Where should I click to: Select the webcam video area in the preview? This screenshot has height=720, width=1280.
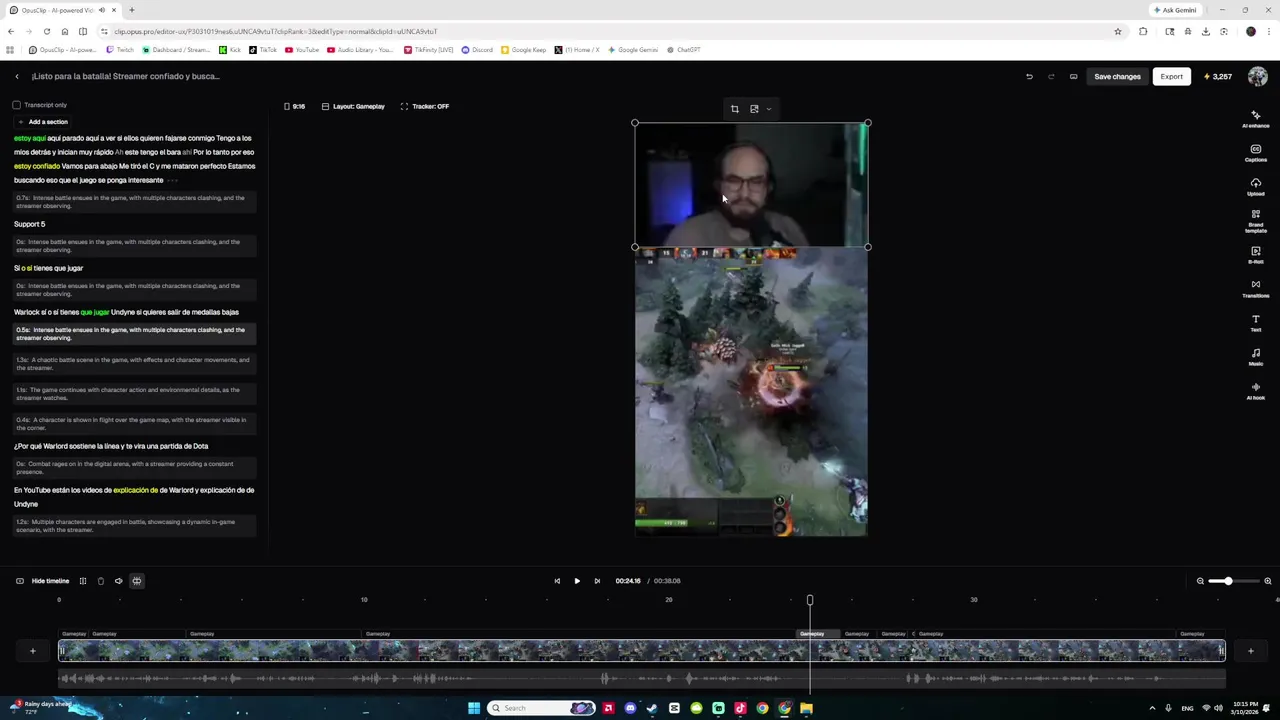[751, 185]
